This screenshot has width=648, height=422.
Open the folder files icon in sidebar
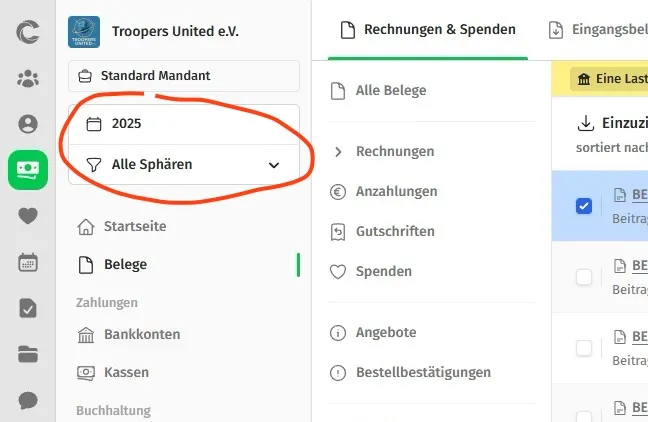coord(28,354)
